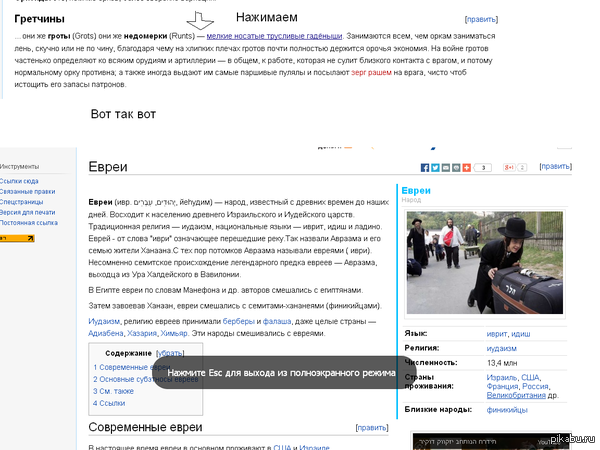Open the orange plus more-sharing icon
The image size is (600, 450).
pyautogui.click(x=466, y=168)
